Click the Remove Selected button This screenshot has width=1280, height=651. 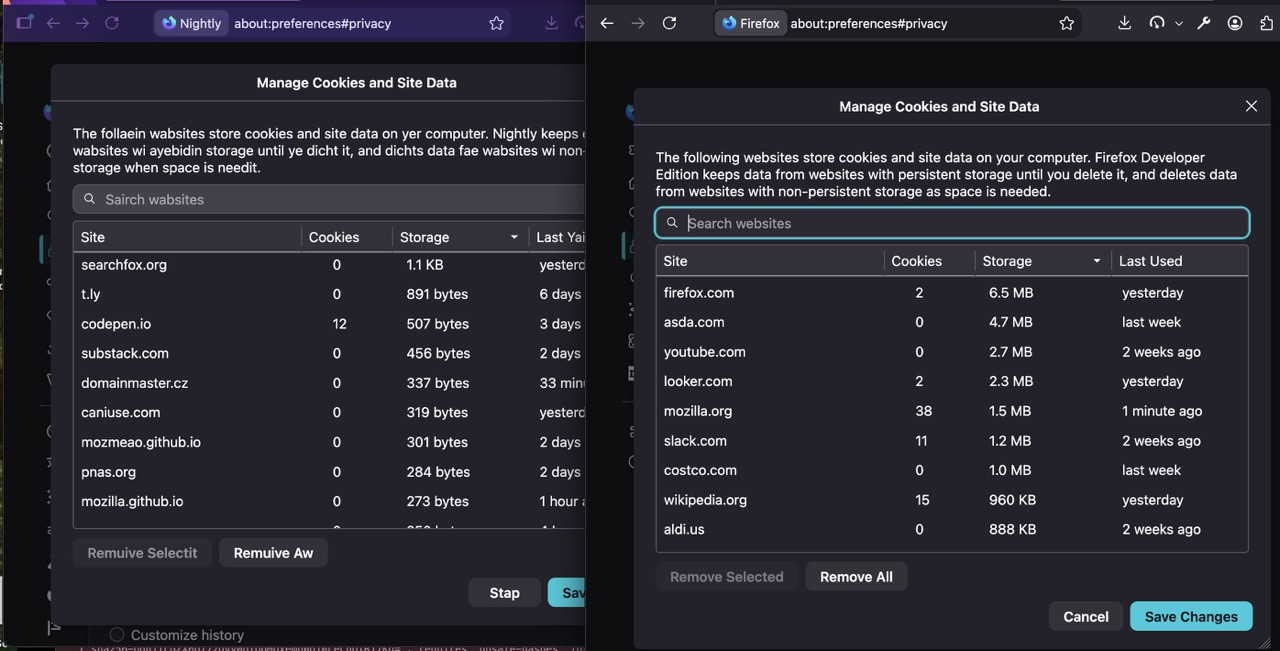[727, 577]
